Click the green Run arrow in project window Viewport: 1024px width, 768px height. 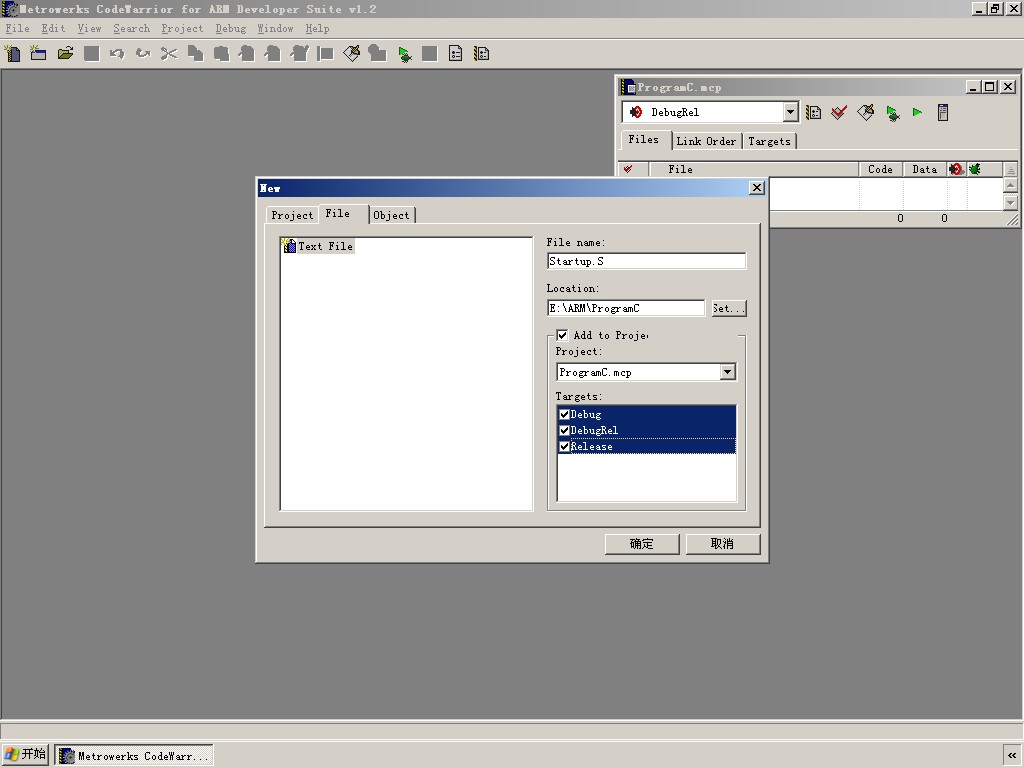918,112
